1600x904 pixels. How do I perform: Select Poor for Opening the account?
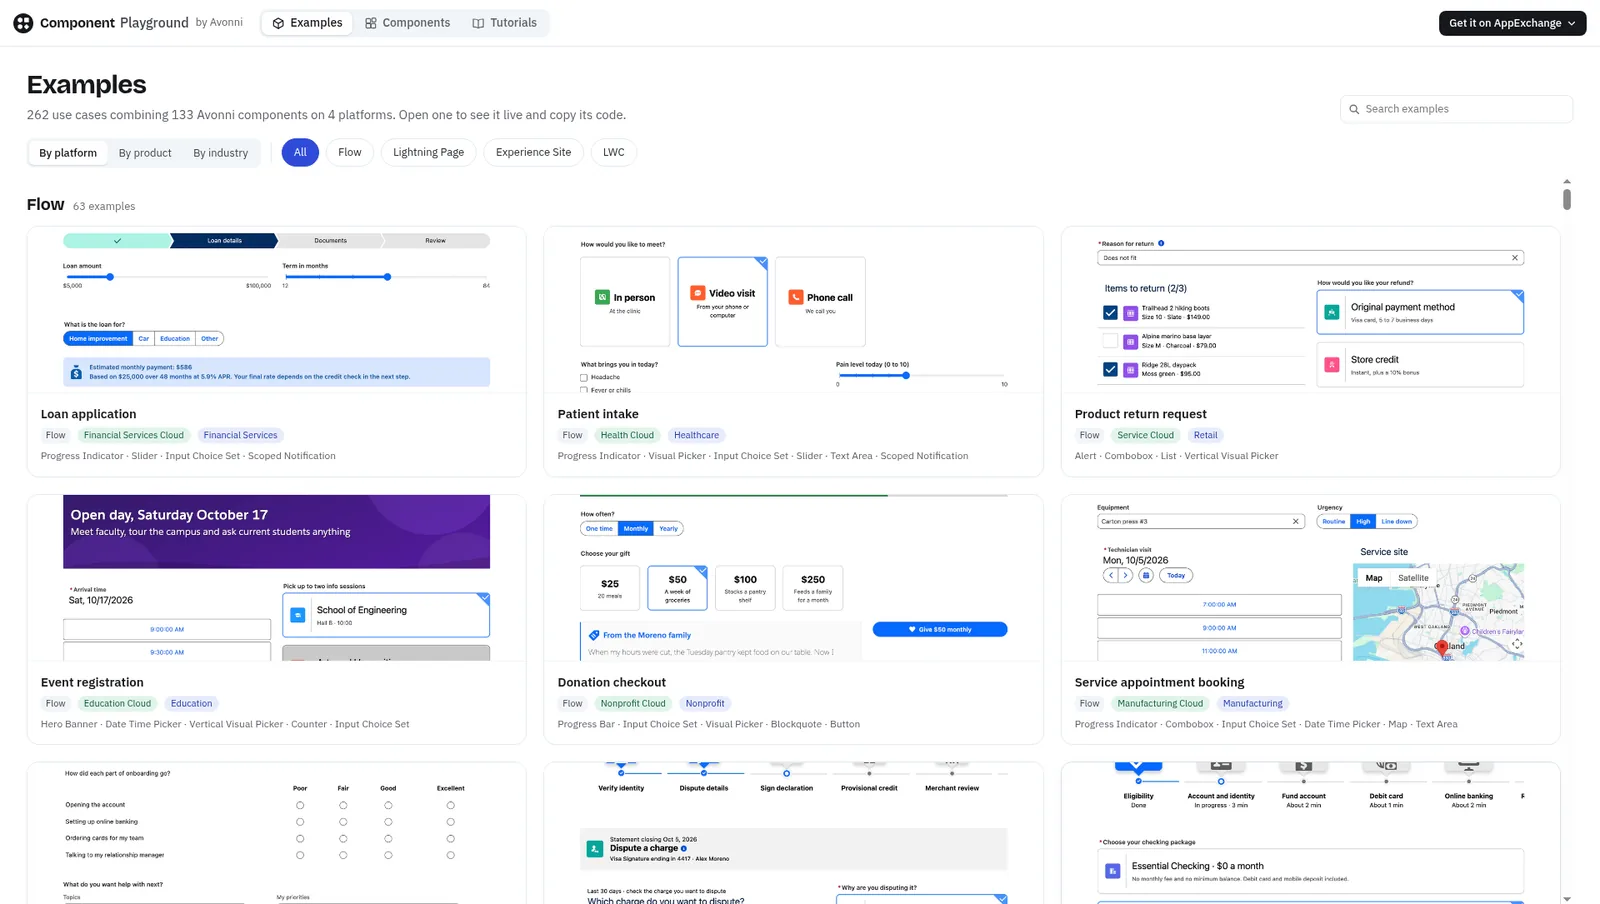(300, 805)
